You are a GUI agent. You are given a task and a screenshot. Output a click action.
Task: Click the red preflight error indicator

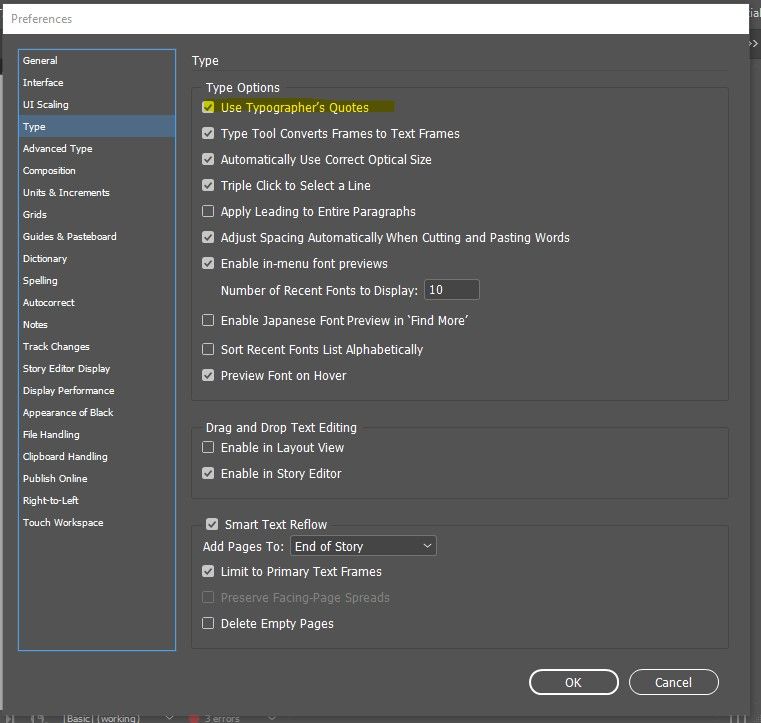tap(193, 717)
